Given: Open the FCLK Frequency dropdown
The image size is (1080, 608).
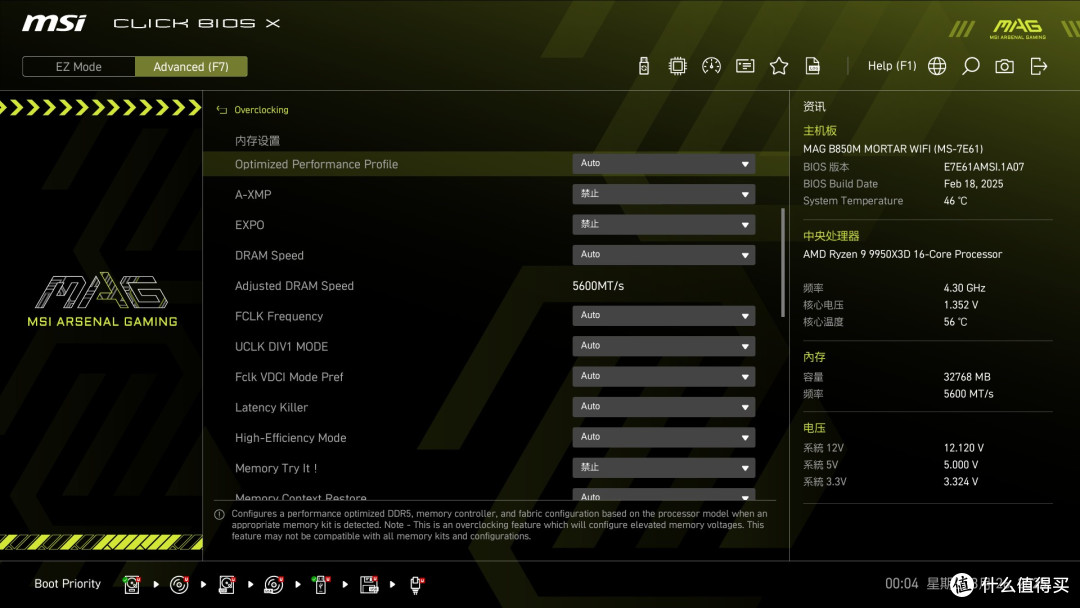Looking at the screenshot, I should [x=663, y=315].
